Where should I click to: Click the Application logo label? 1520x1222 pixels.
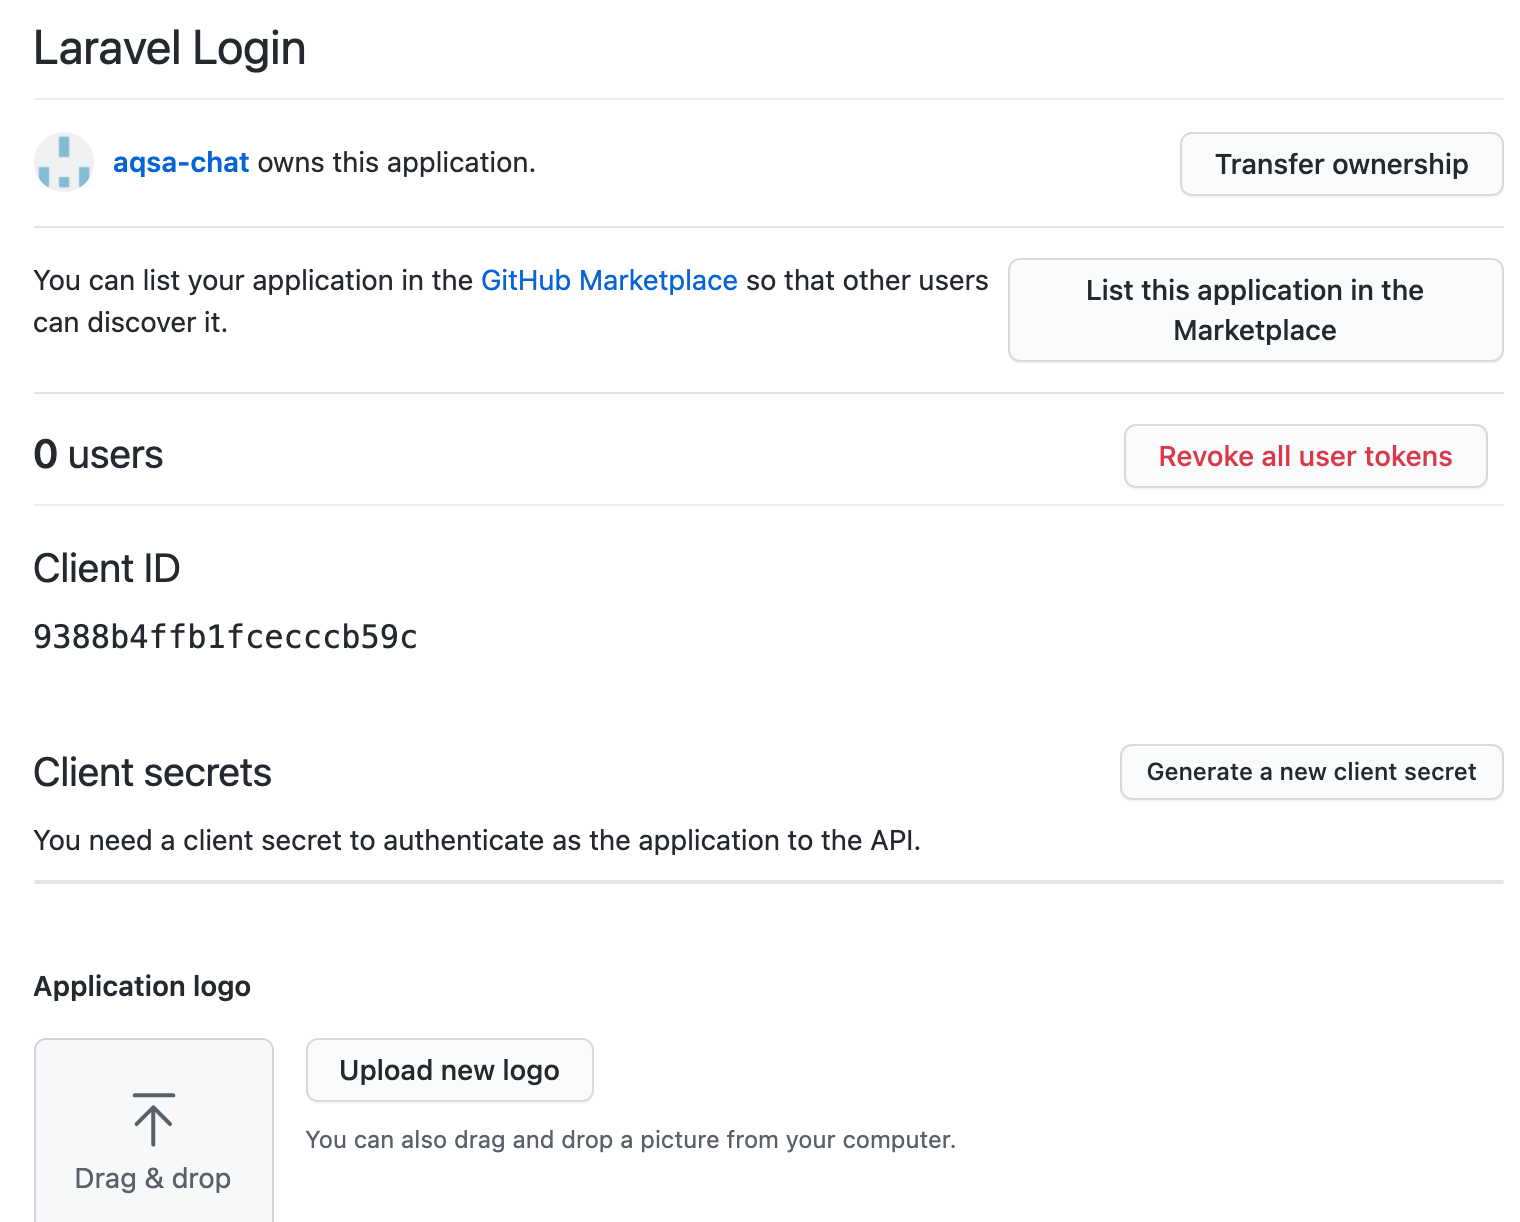pos(142,986)
